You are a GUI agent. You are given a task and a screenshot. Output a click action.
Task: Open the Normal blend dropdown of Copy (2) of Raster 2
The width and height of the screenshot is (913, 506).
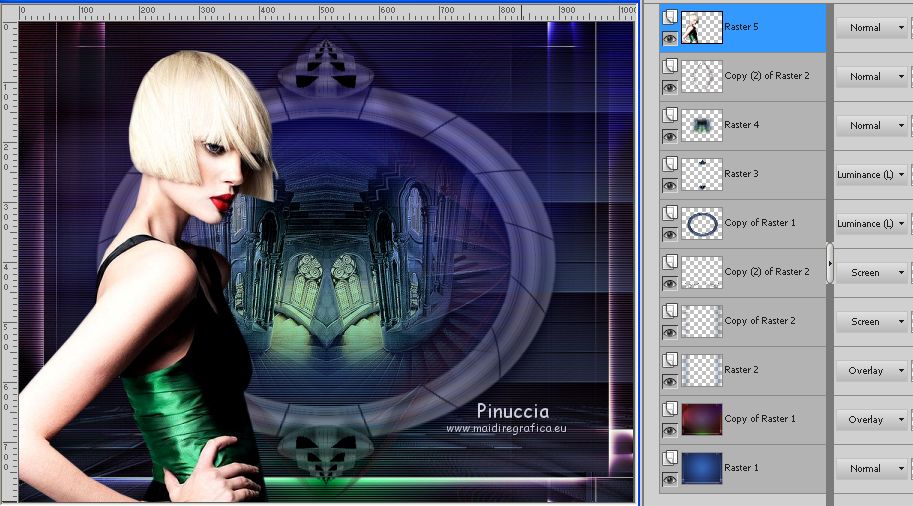pyautogui.click(x=873, y=76)
